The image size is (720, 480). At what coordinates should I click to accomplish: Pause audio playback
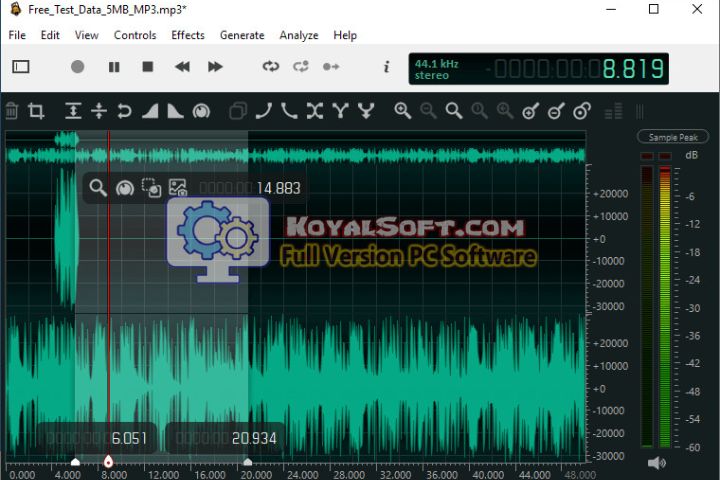click(114, 67)
